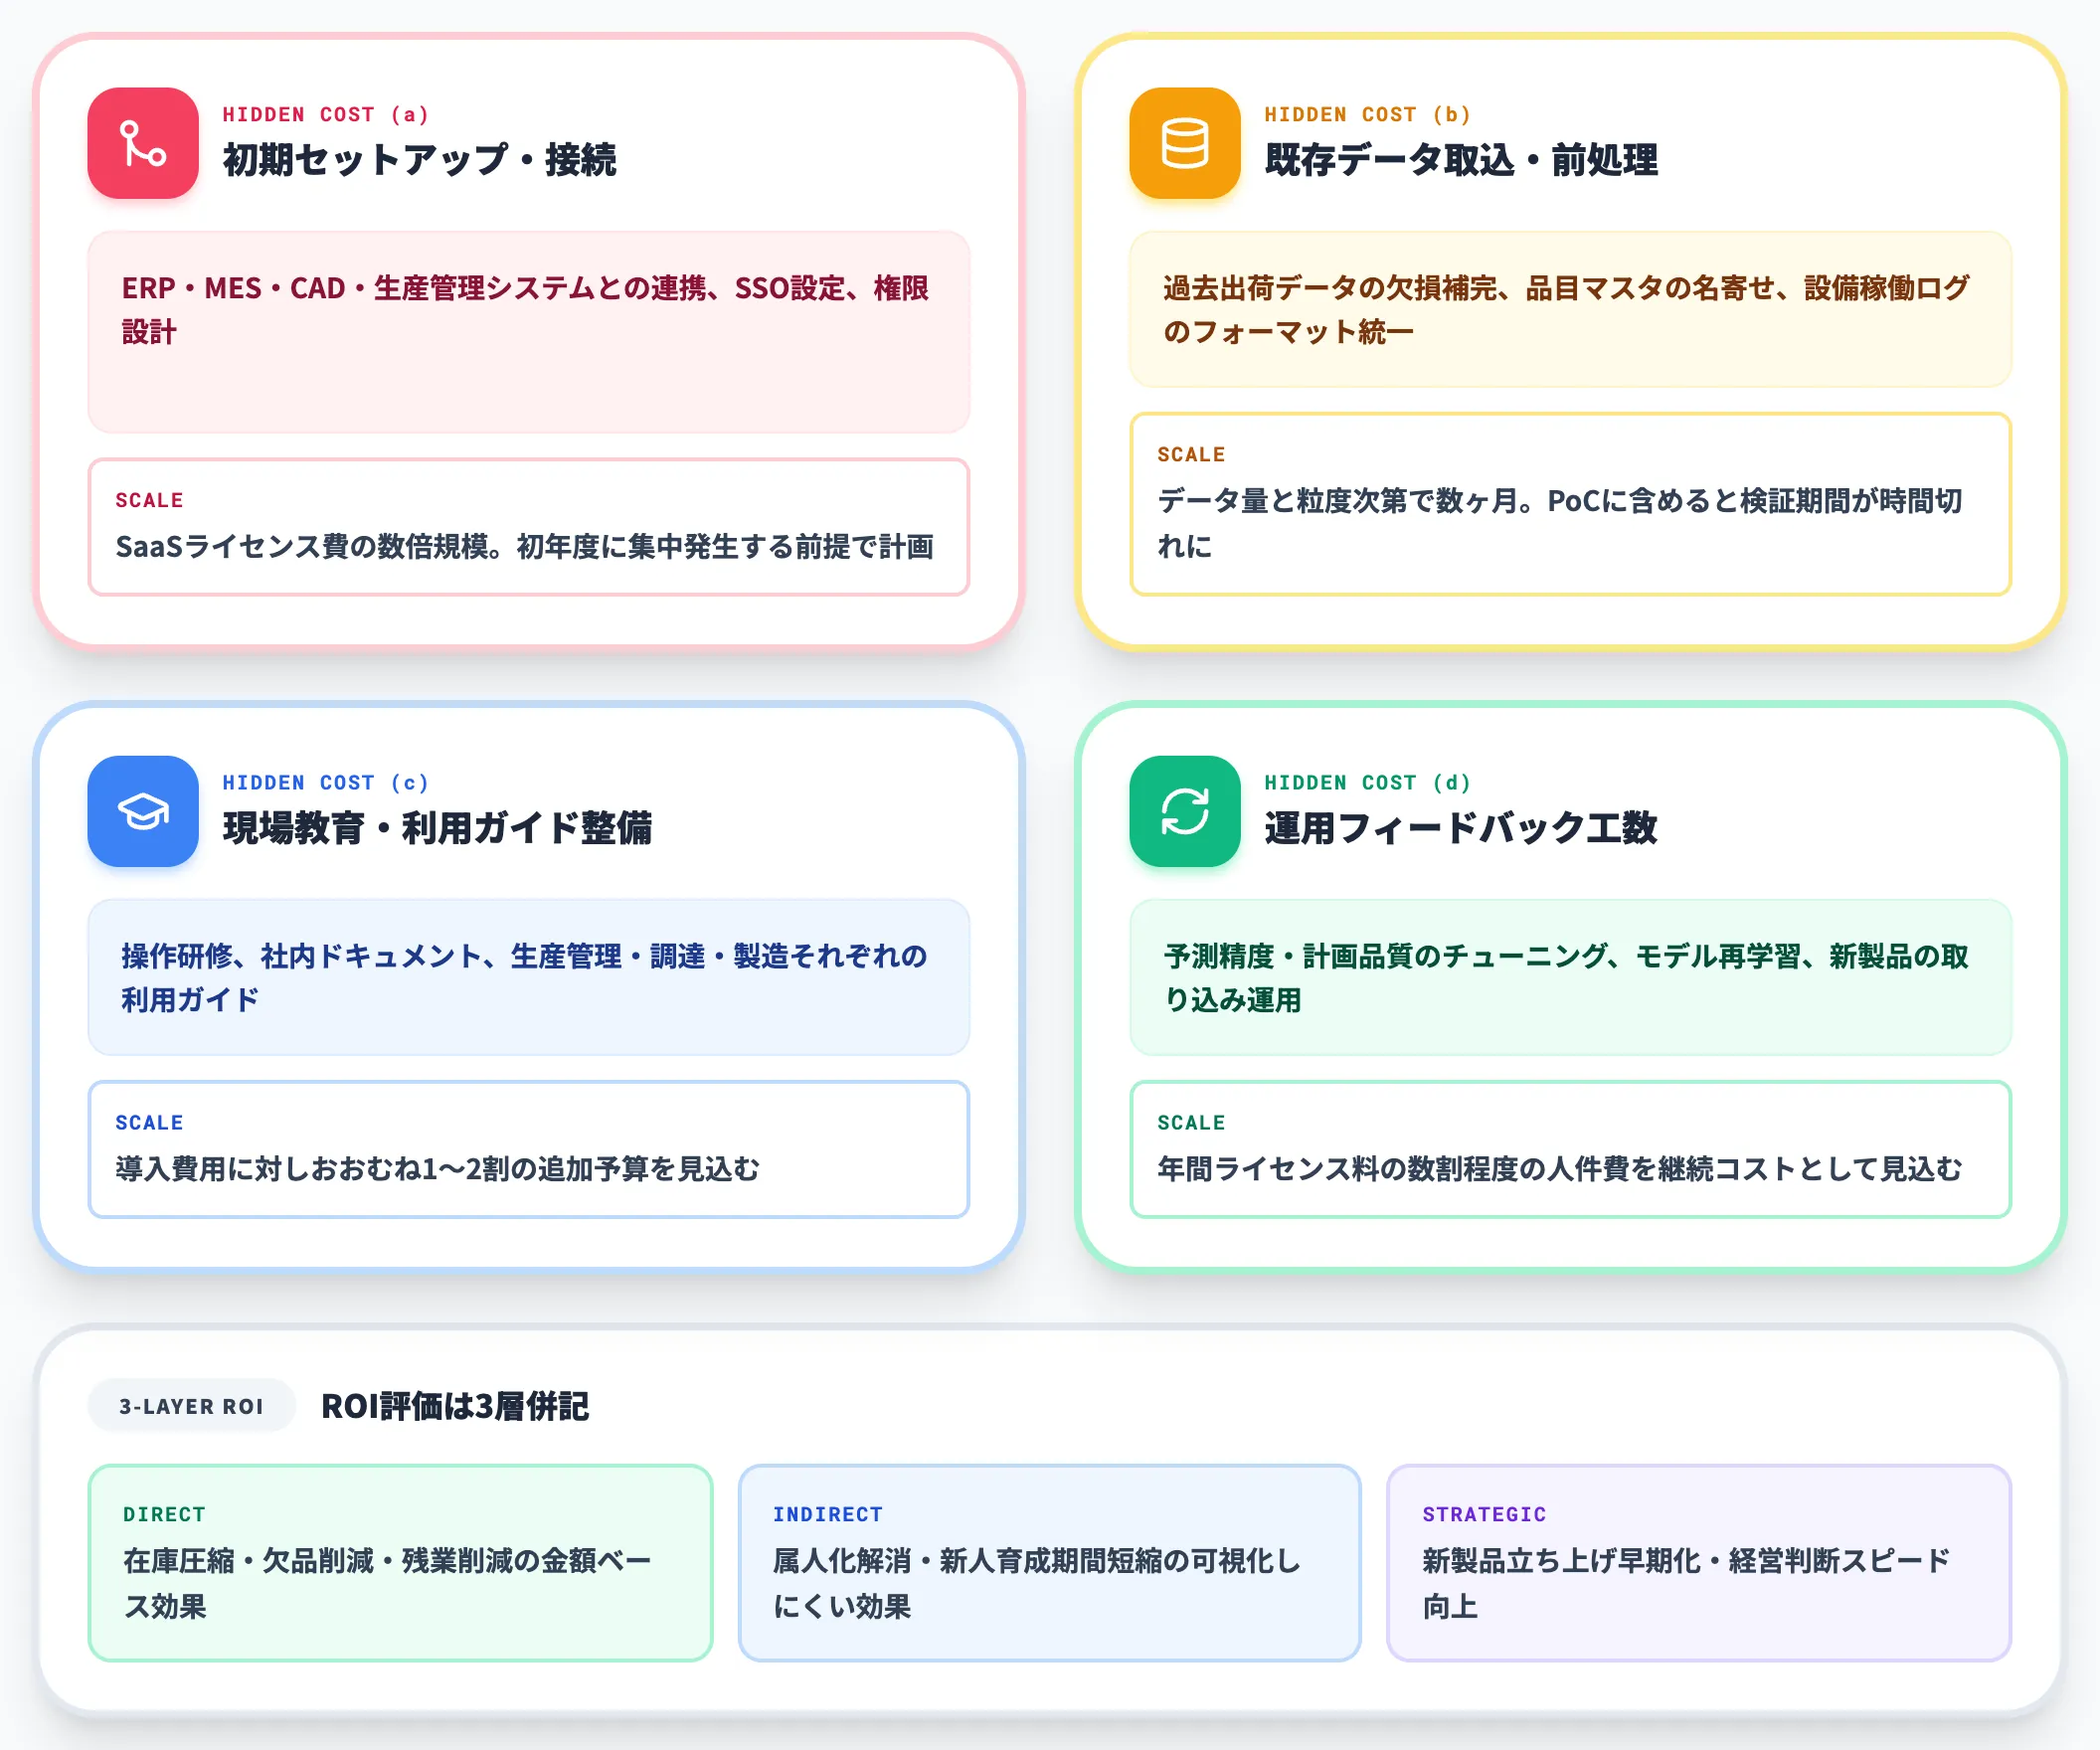Image resolution: width=2100 pixels, height=1750 pixels.
Task: Click the 予測精度・計画品質のチューニング description box
Action: pyautogui.click(x=1570, y=977)
